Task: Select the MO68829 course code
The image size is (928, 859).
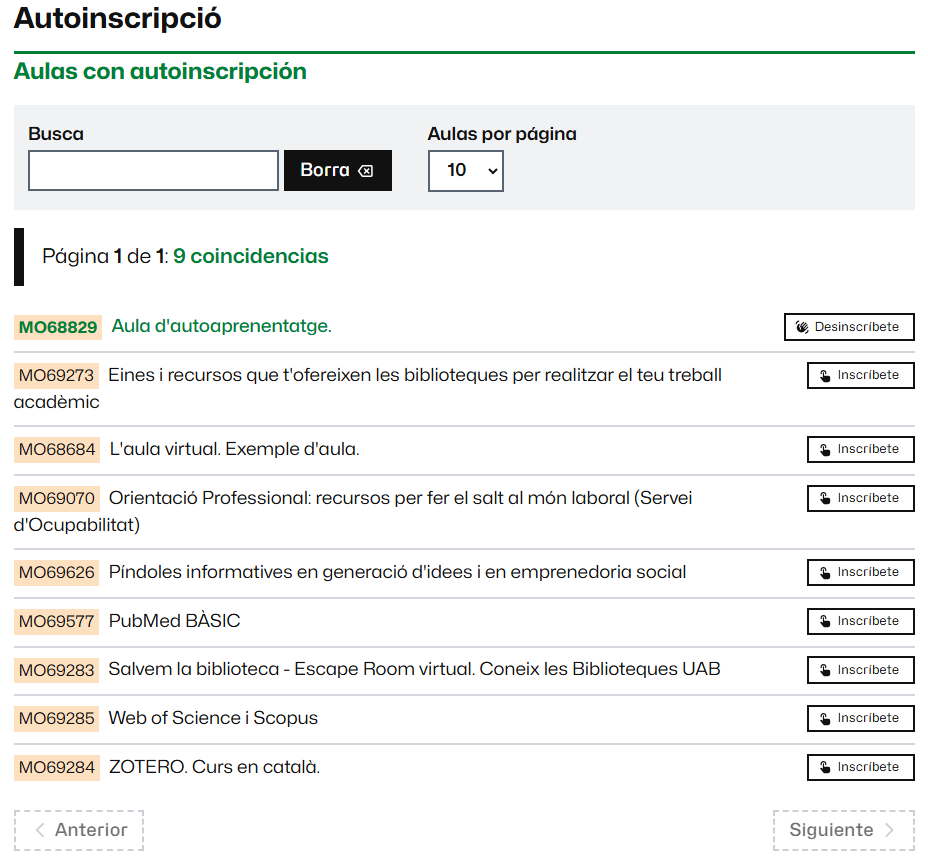Action: [x=58, y=327]
